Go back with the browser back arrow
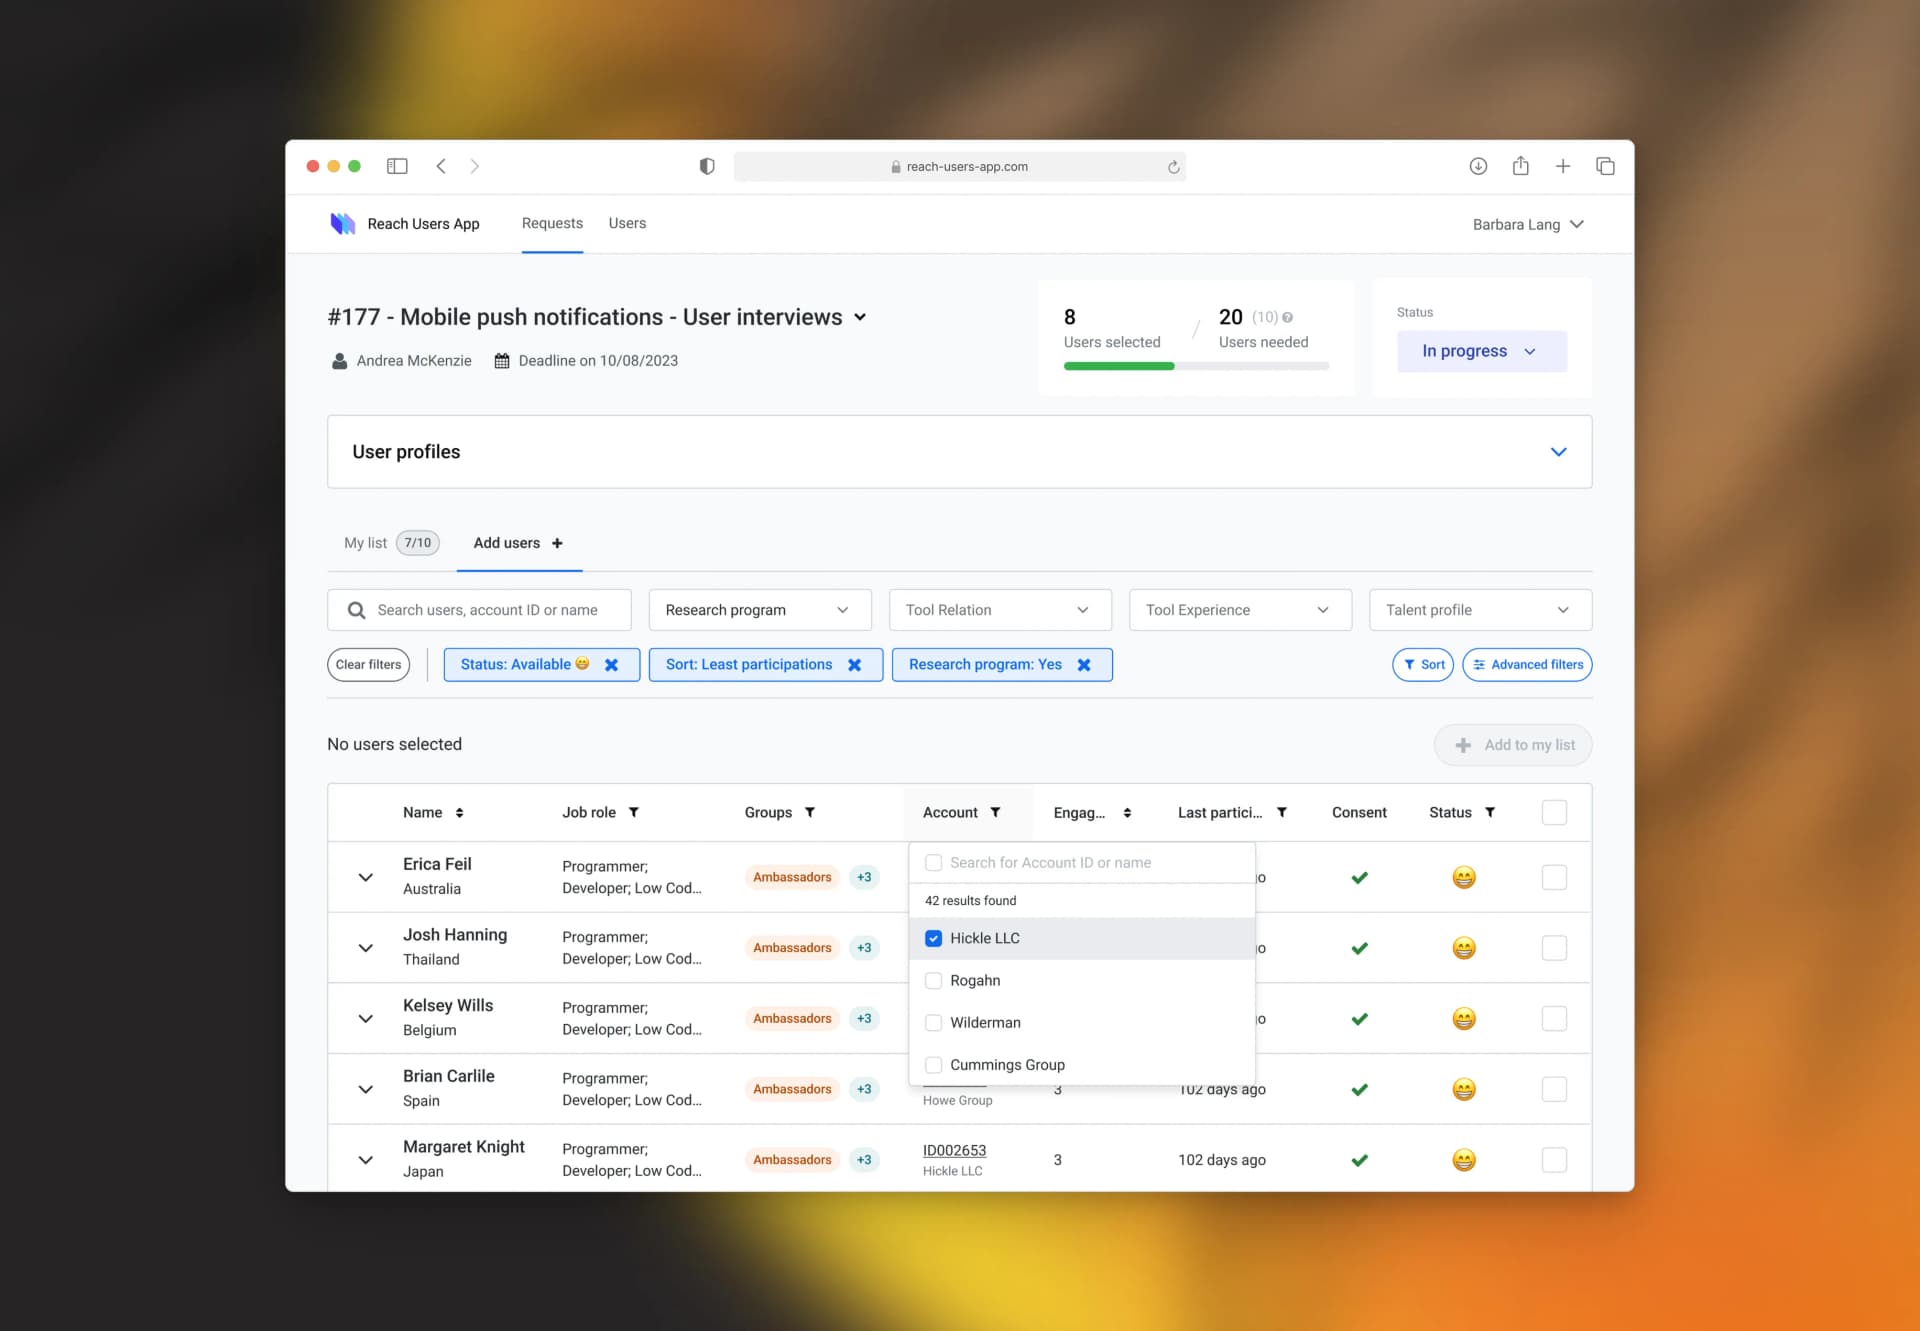This screenshot has width=1920, height=1331. 441,166
